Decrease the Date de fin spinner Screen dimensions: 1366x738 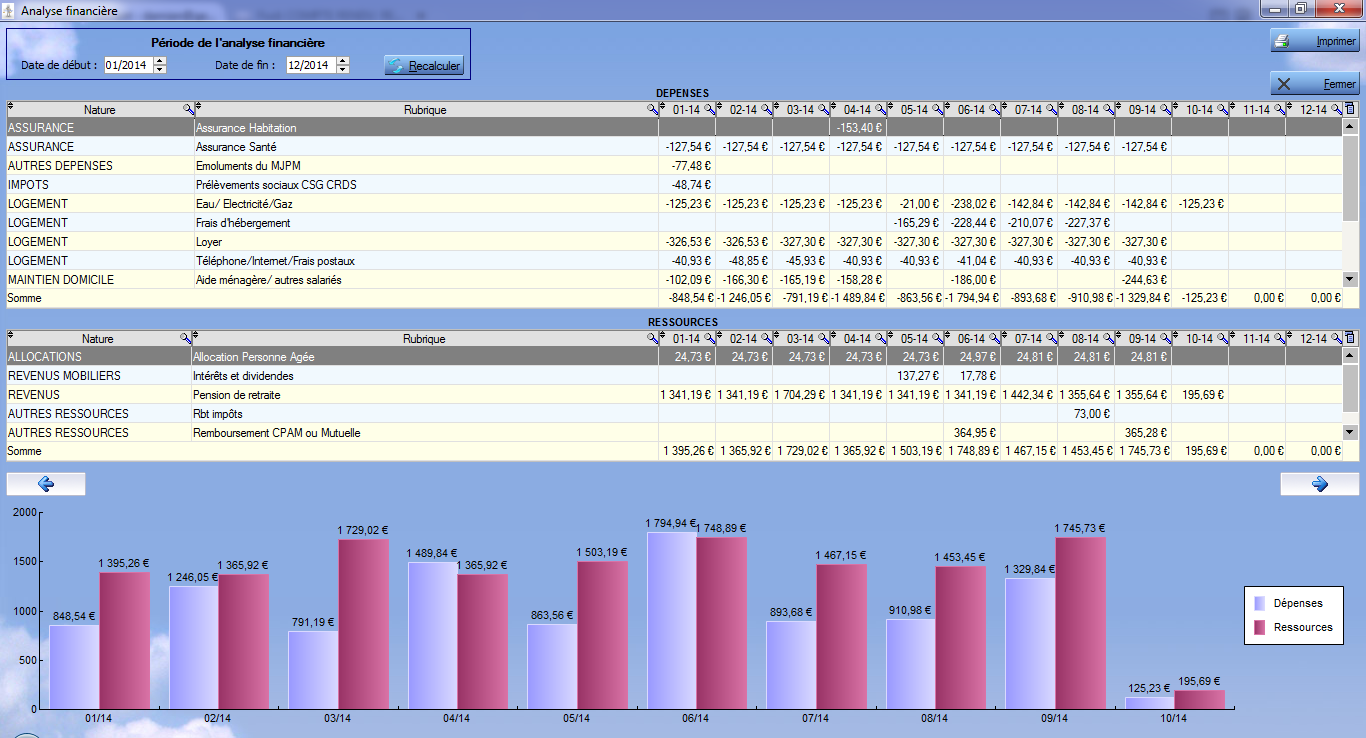(343, 70)
